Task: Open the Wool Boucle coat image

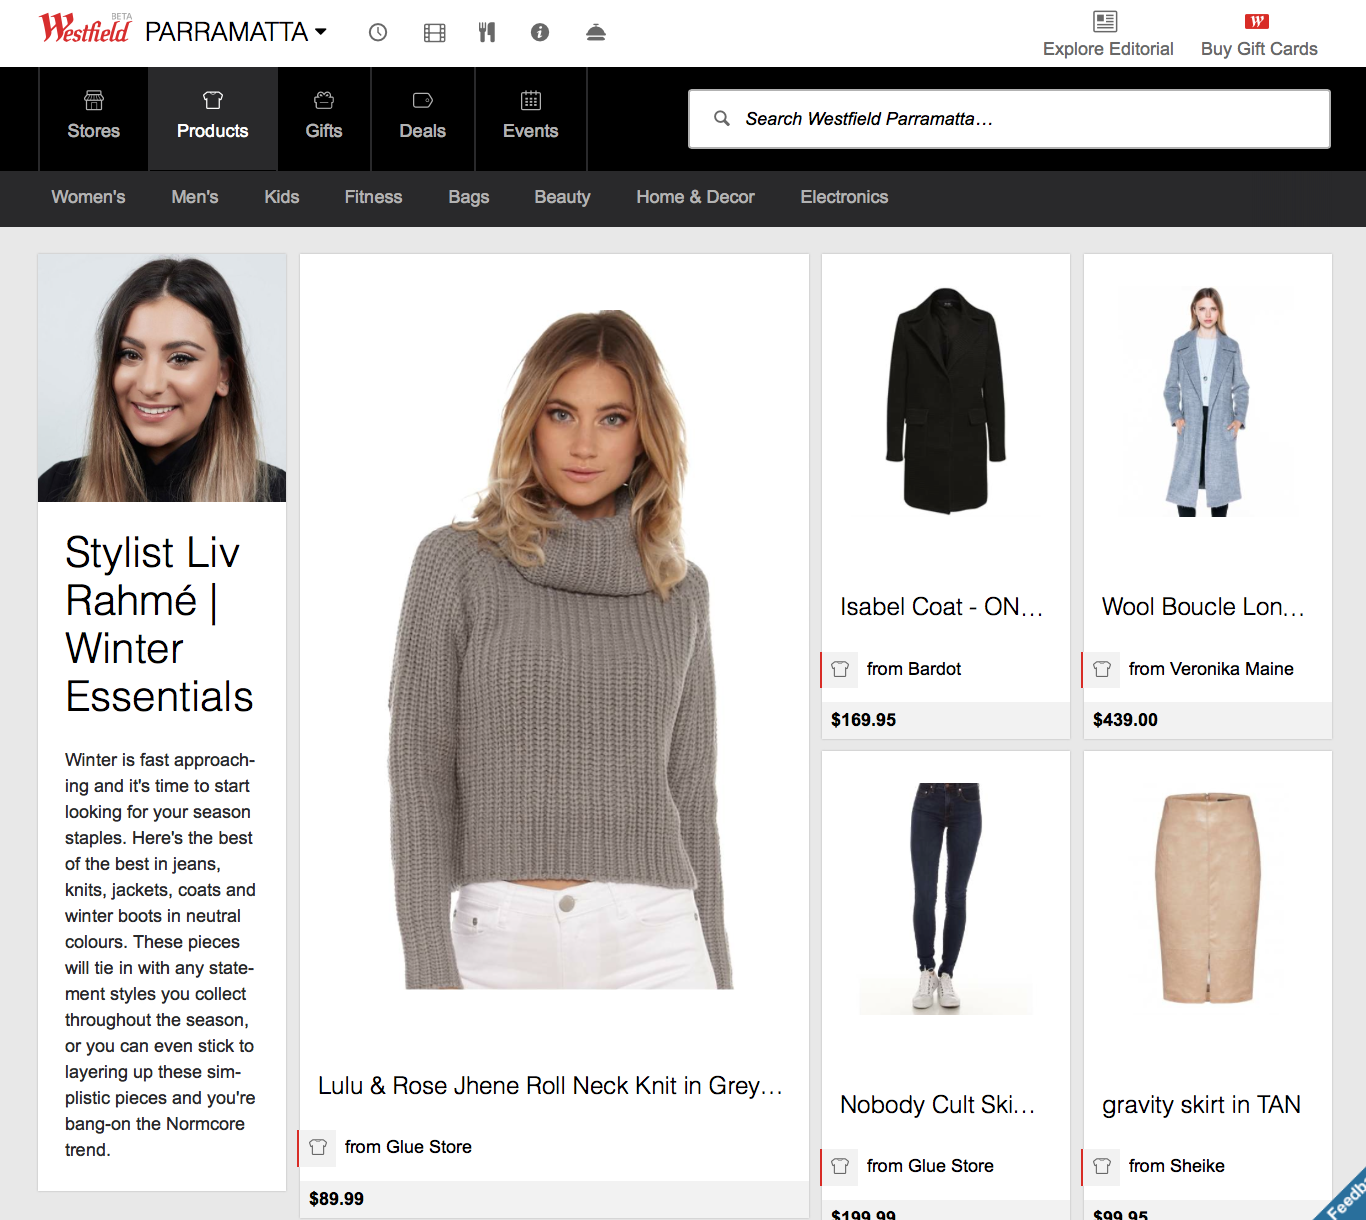Action: point(1208,401)
